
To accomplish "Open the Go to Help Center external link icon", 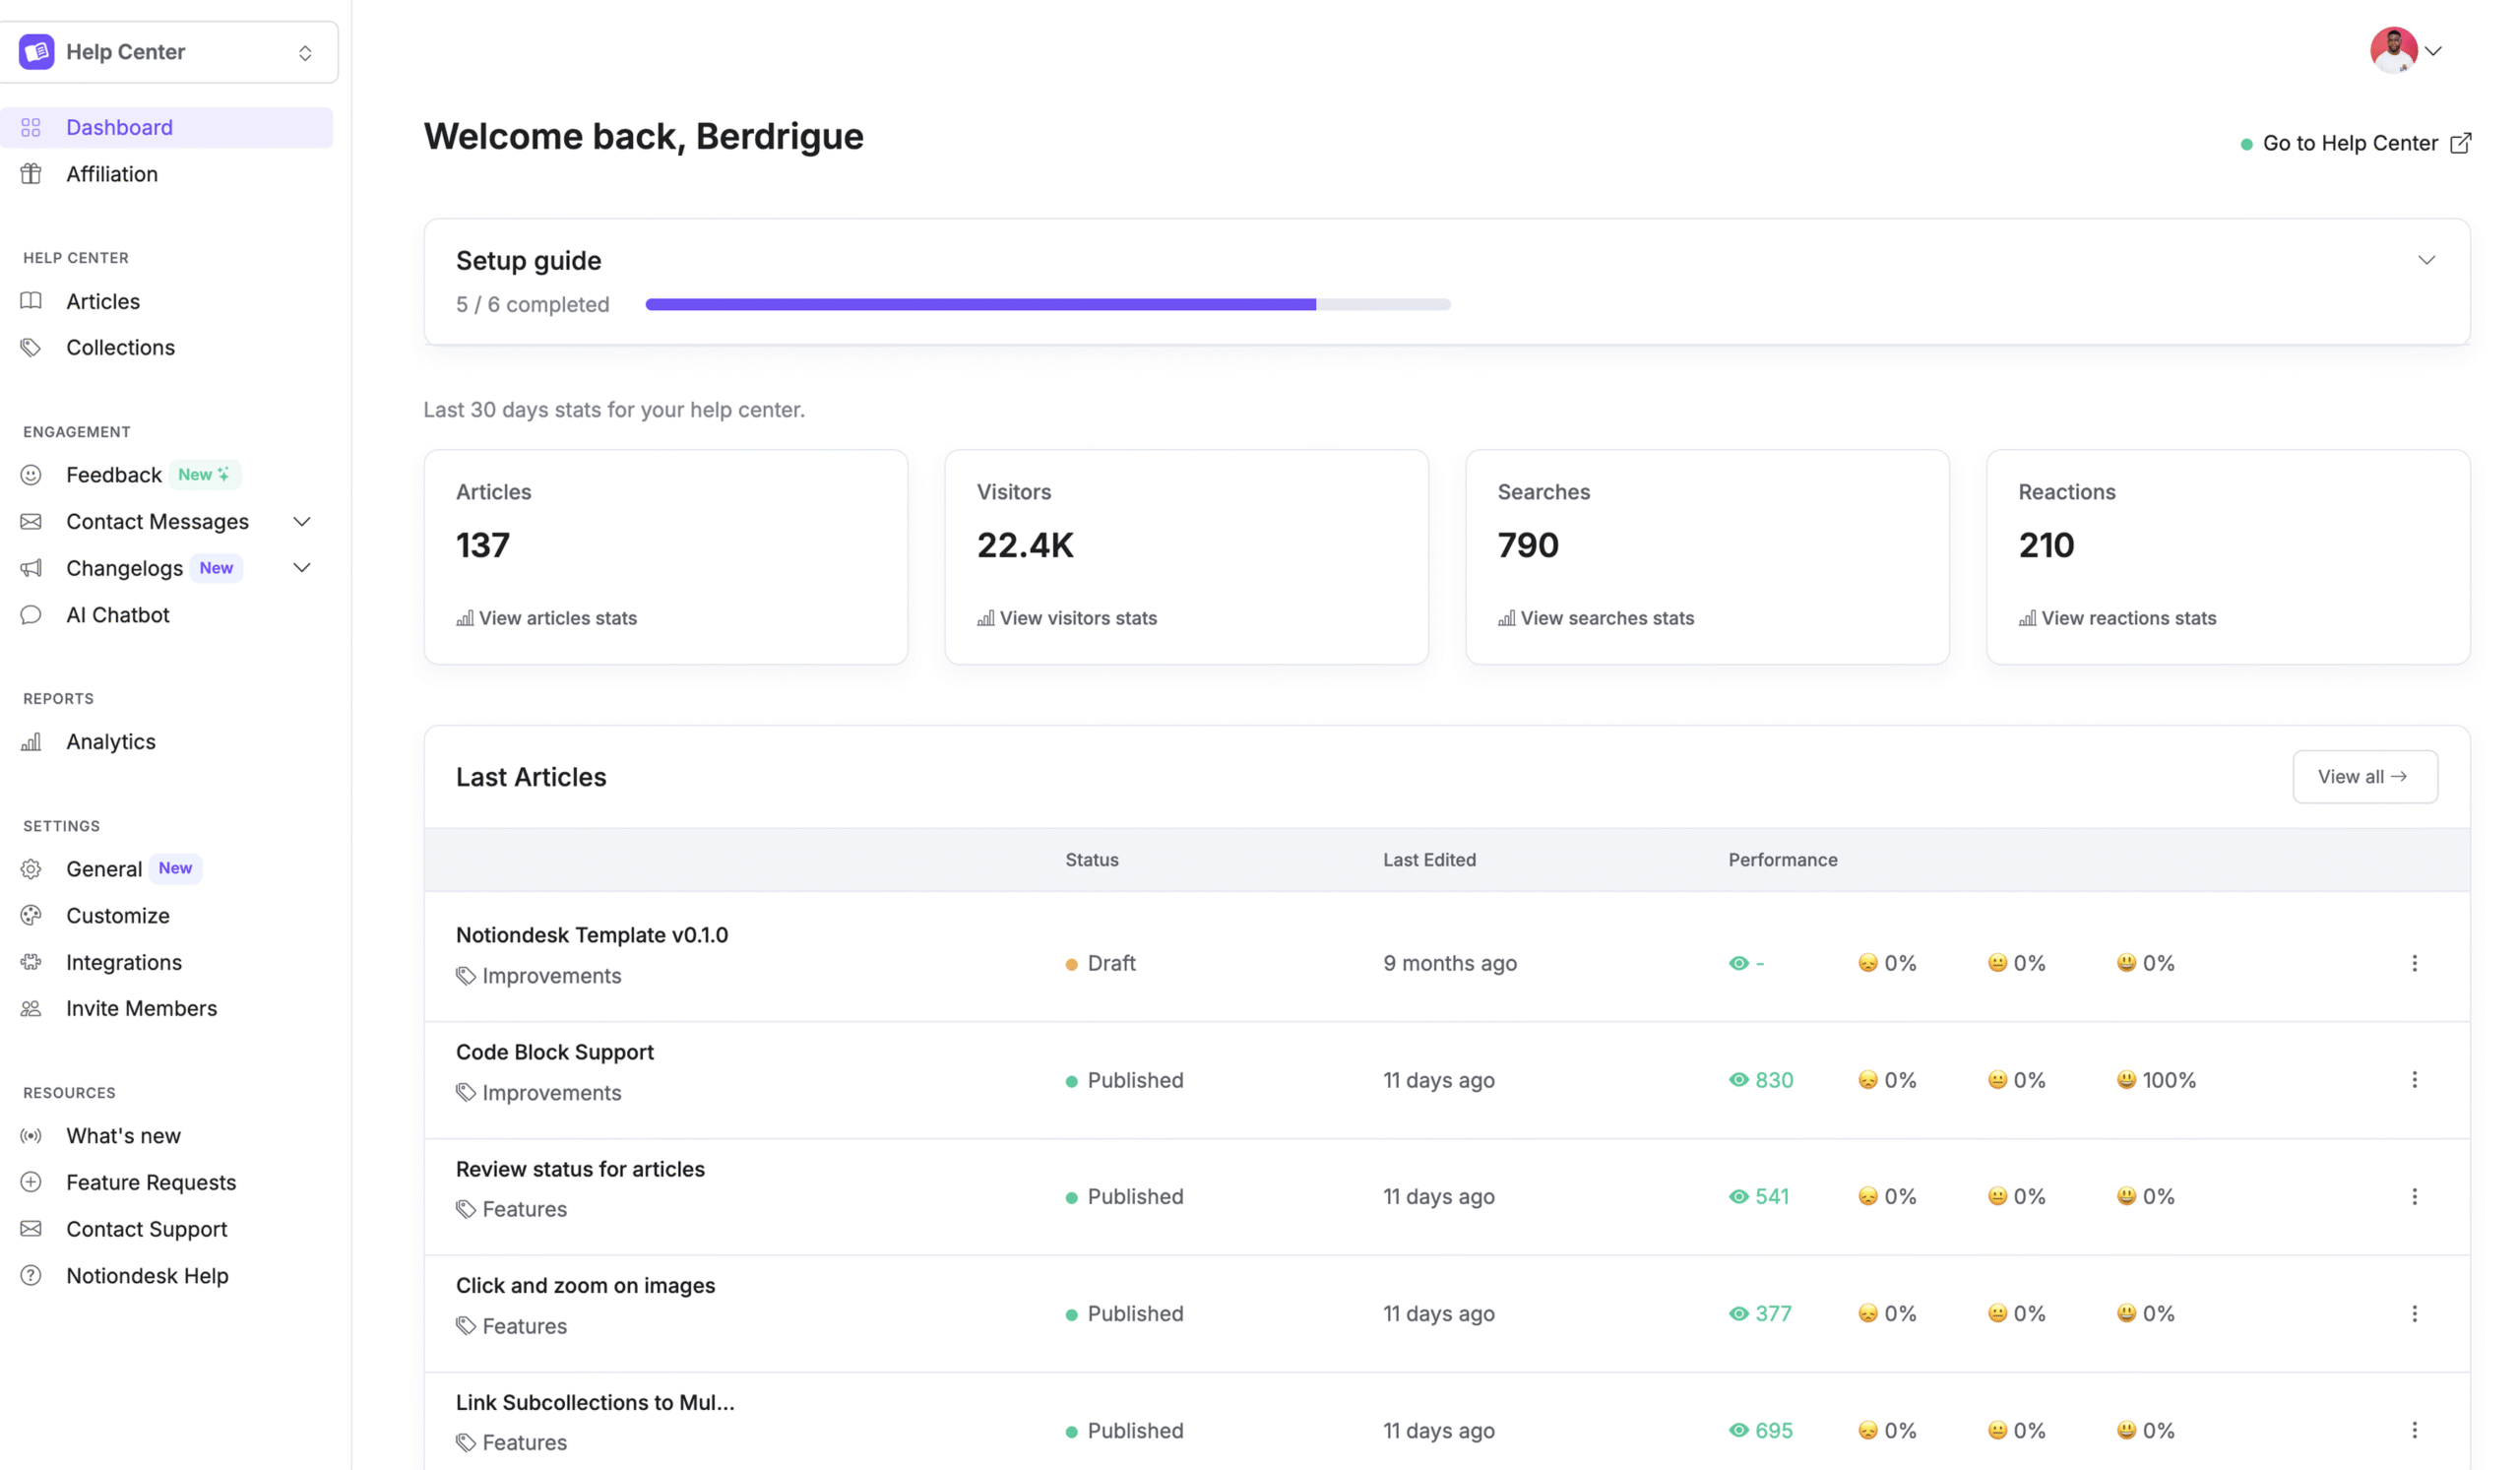I will [2461, 143].
